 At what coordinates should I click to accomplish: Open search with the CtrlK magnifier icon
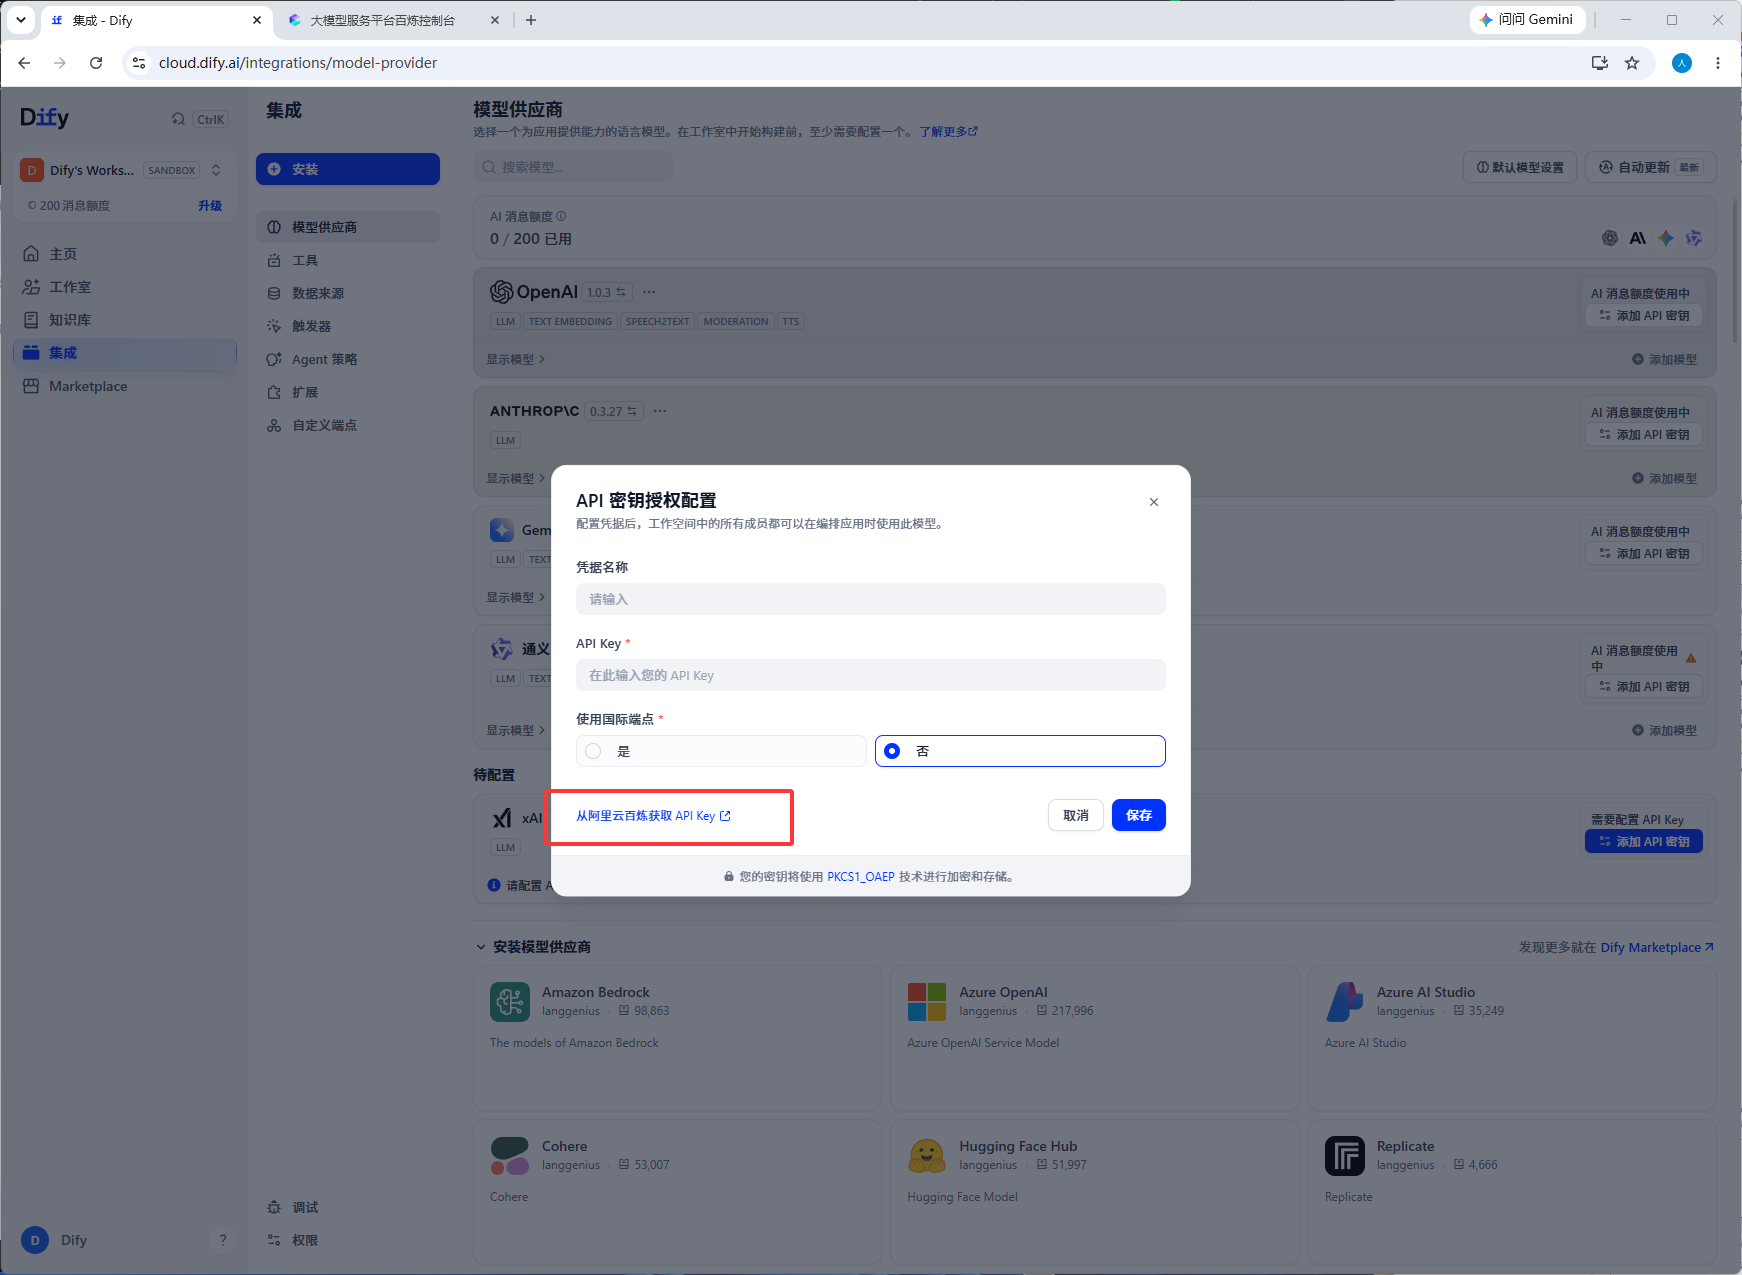[178, 119]
